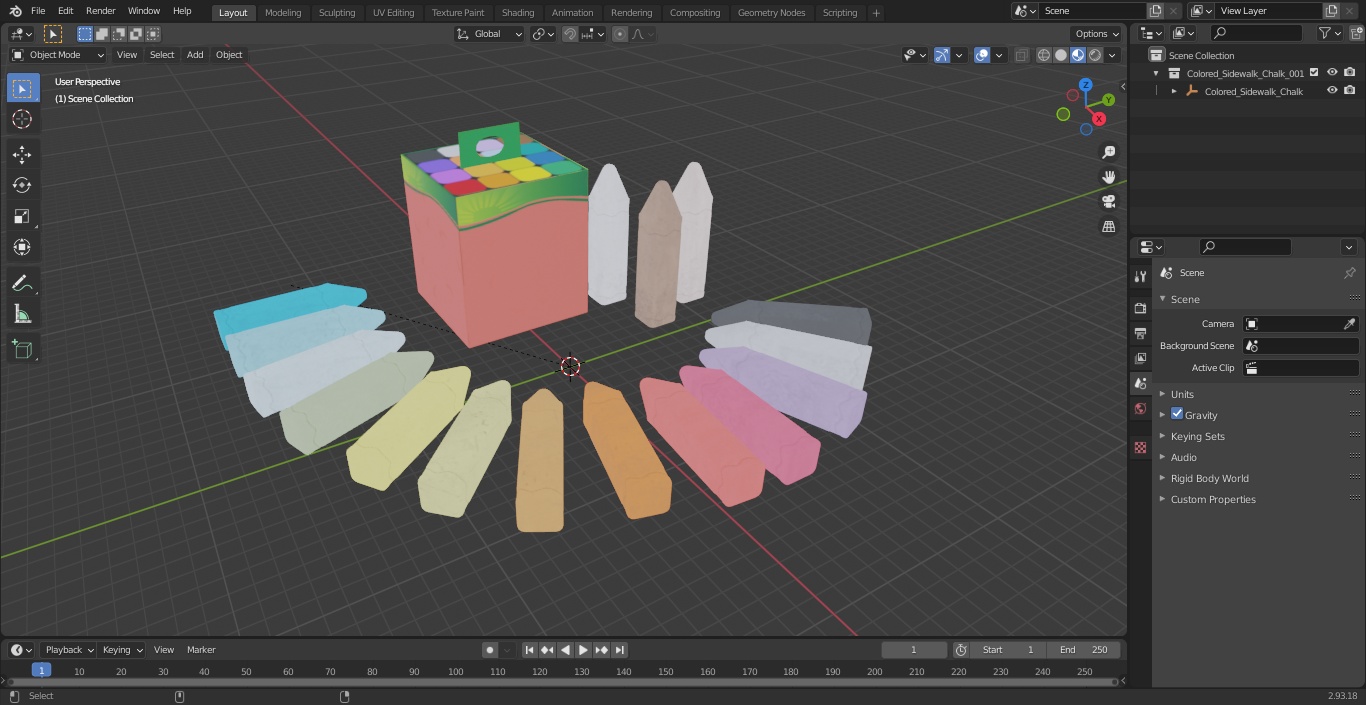The image size is (1366, 705).
Task: Activate the Annotate tool
Action: (x=22, y=283)
